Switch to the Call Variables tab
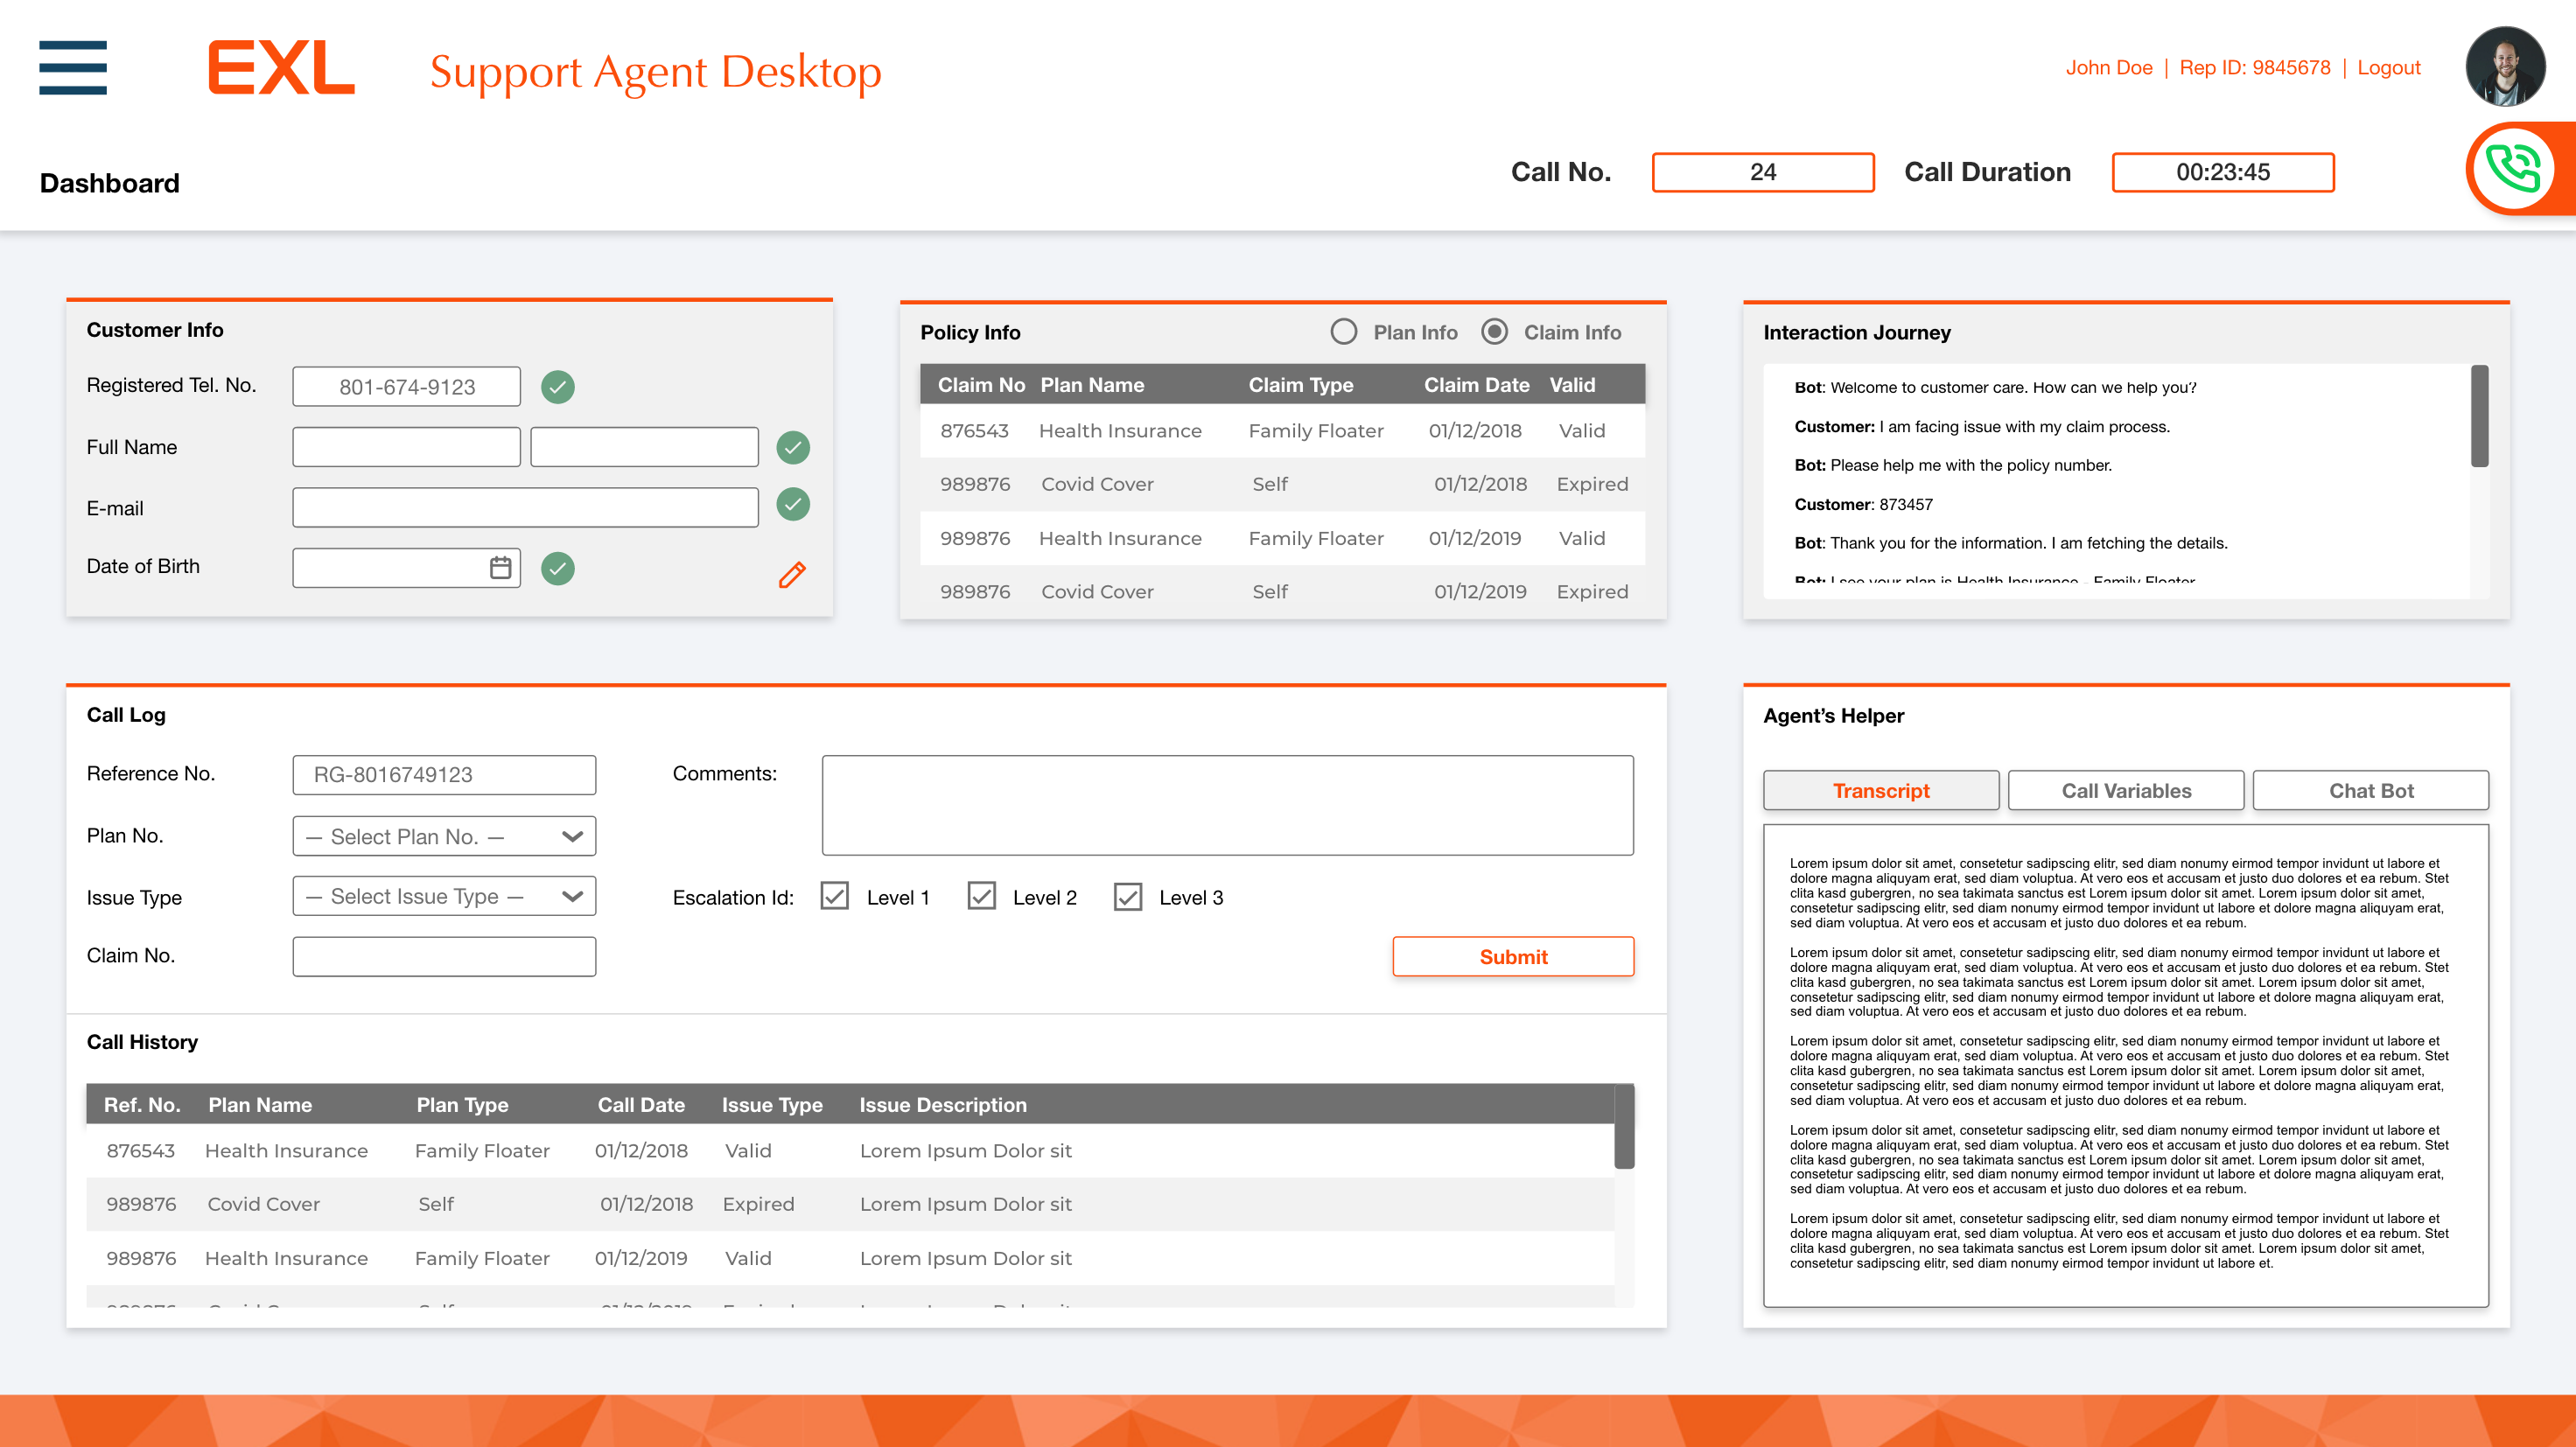Image resolution: width=2576 pixels, height=1447 pixels. [2125, 790]
